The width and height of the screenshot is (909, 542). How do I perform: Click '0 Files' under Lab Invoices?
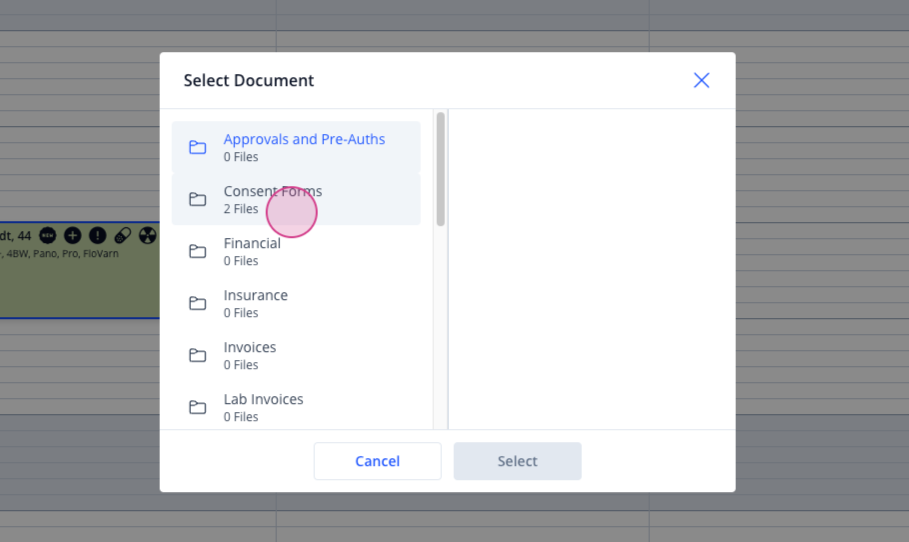tap(241, 417)
